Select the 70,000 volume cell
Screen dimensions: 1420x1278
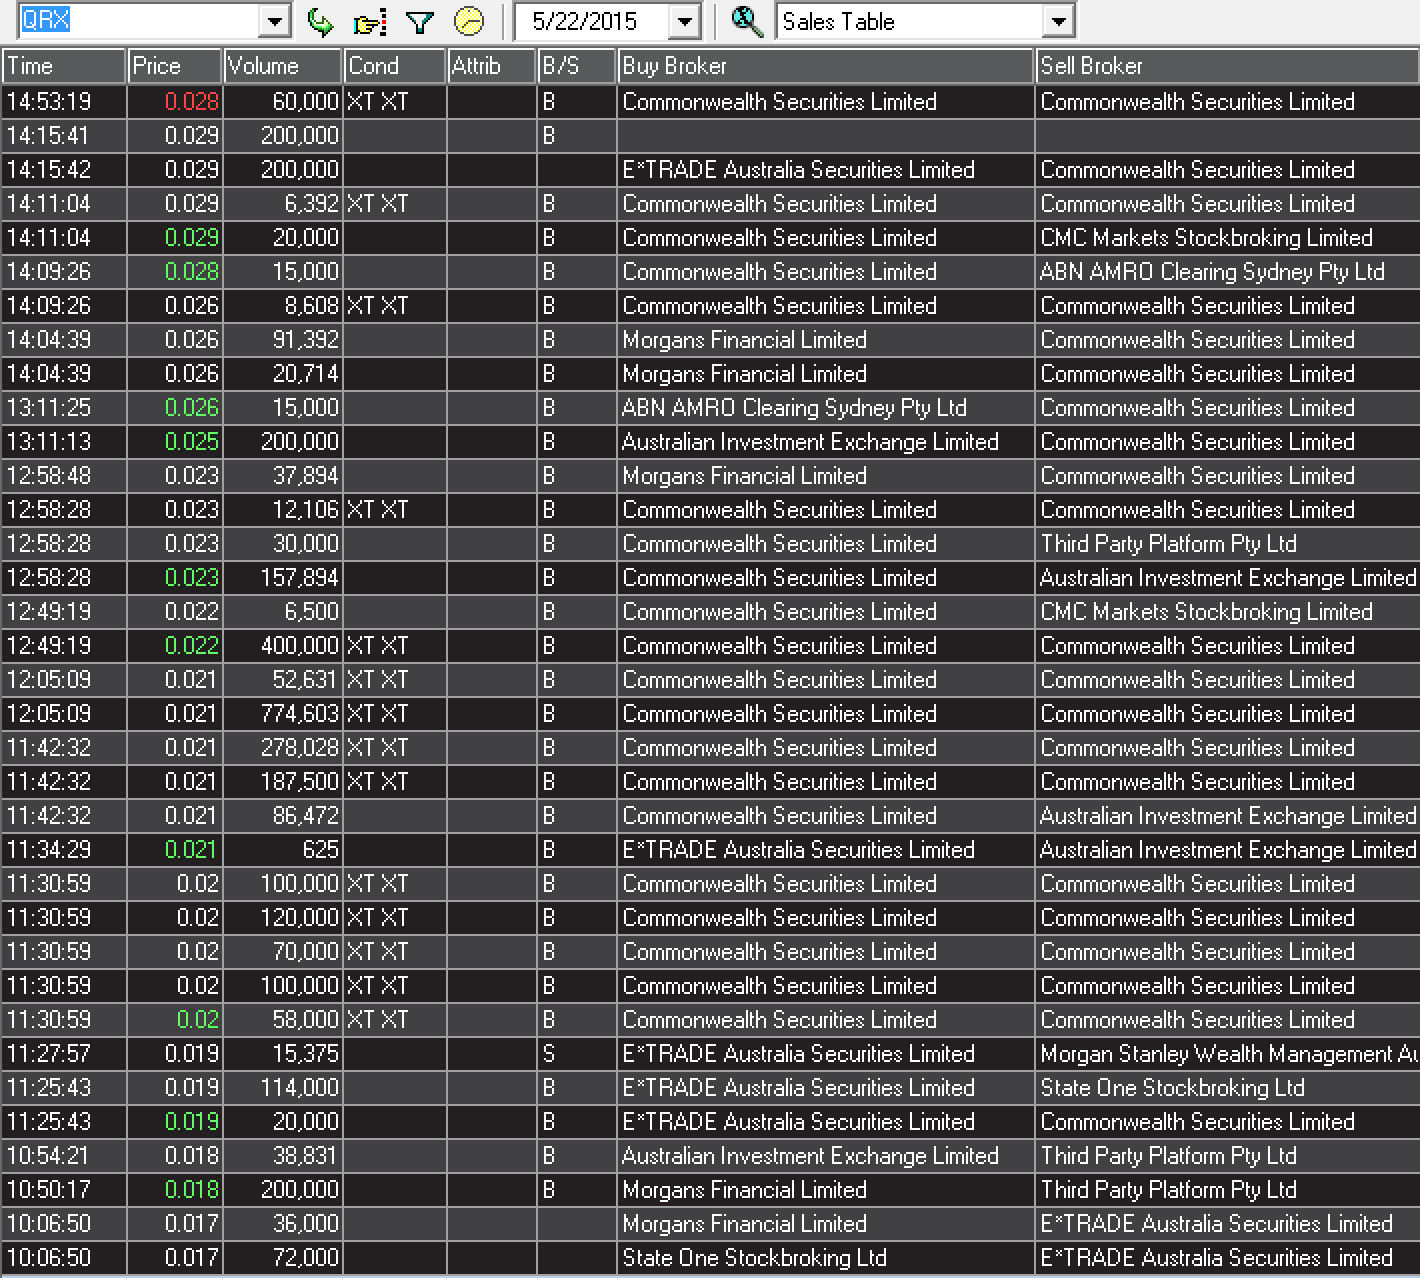(x=282, y=952)
